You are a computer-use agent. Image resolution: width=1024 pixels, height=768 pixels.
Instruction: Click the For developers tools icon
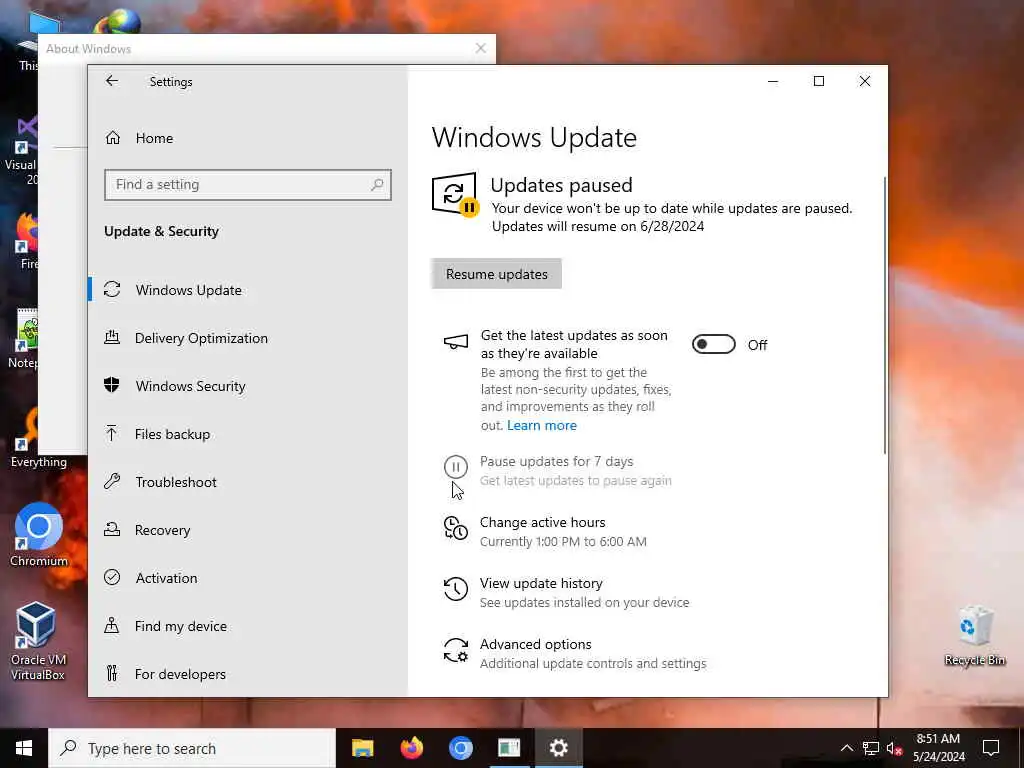[112, 673]
